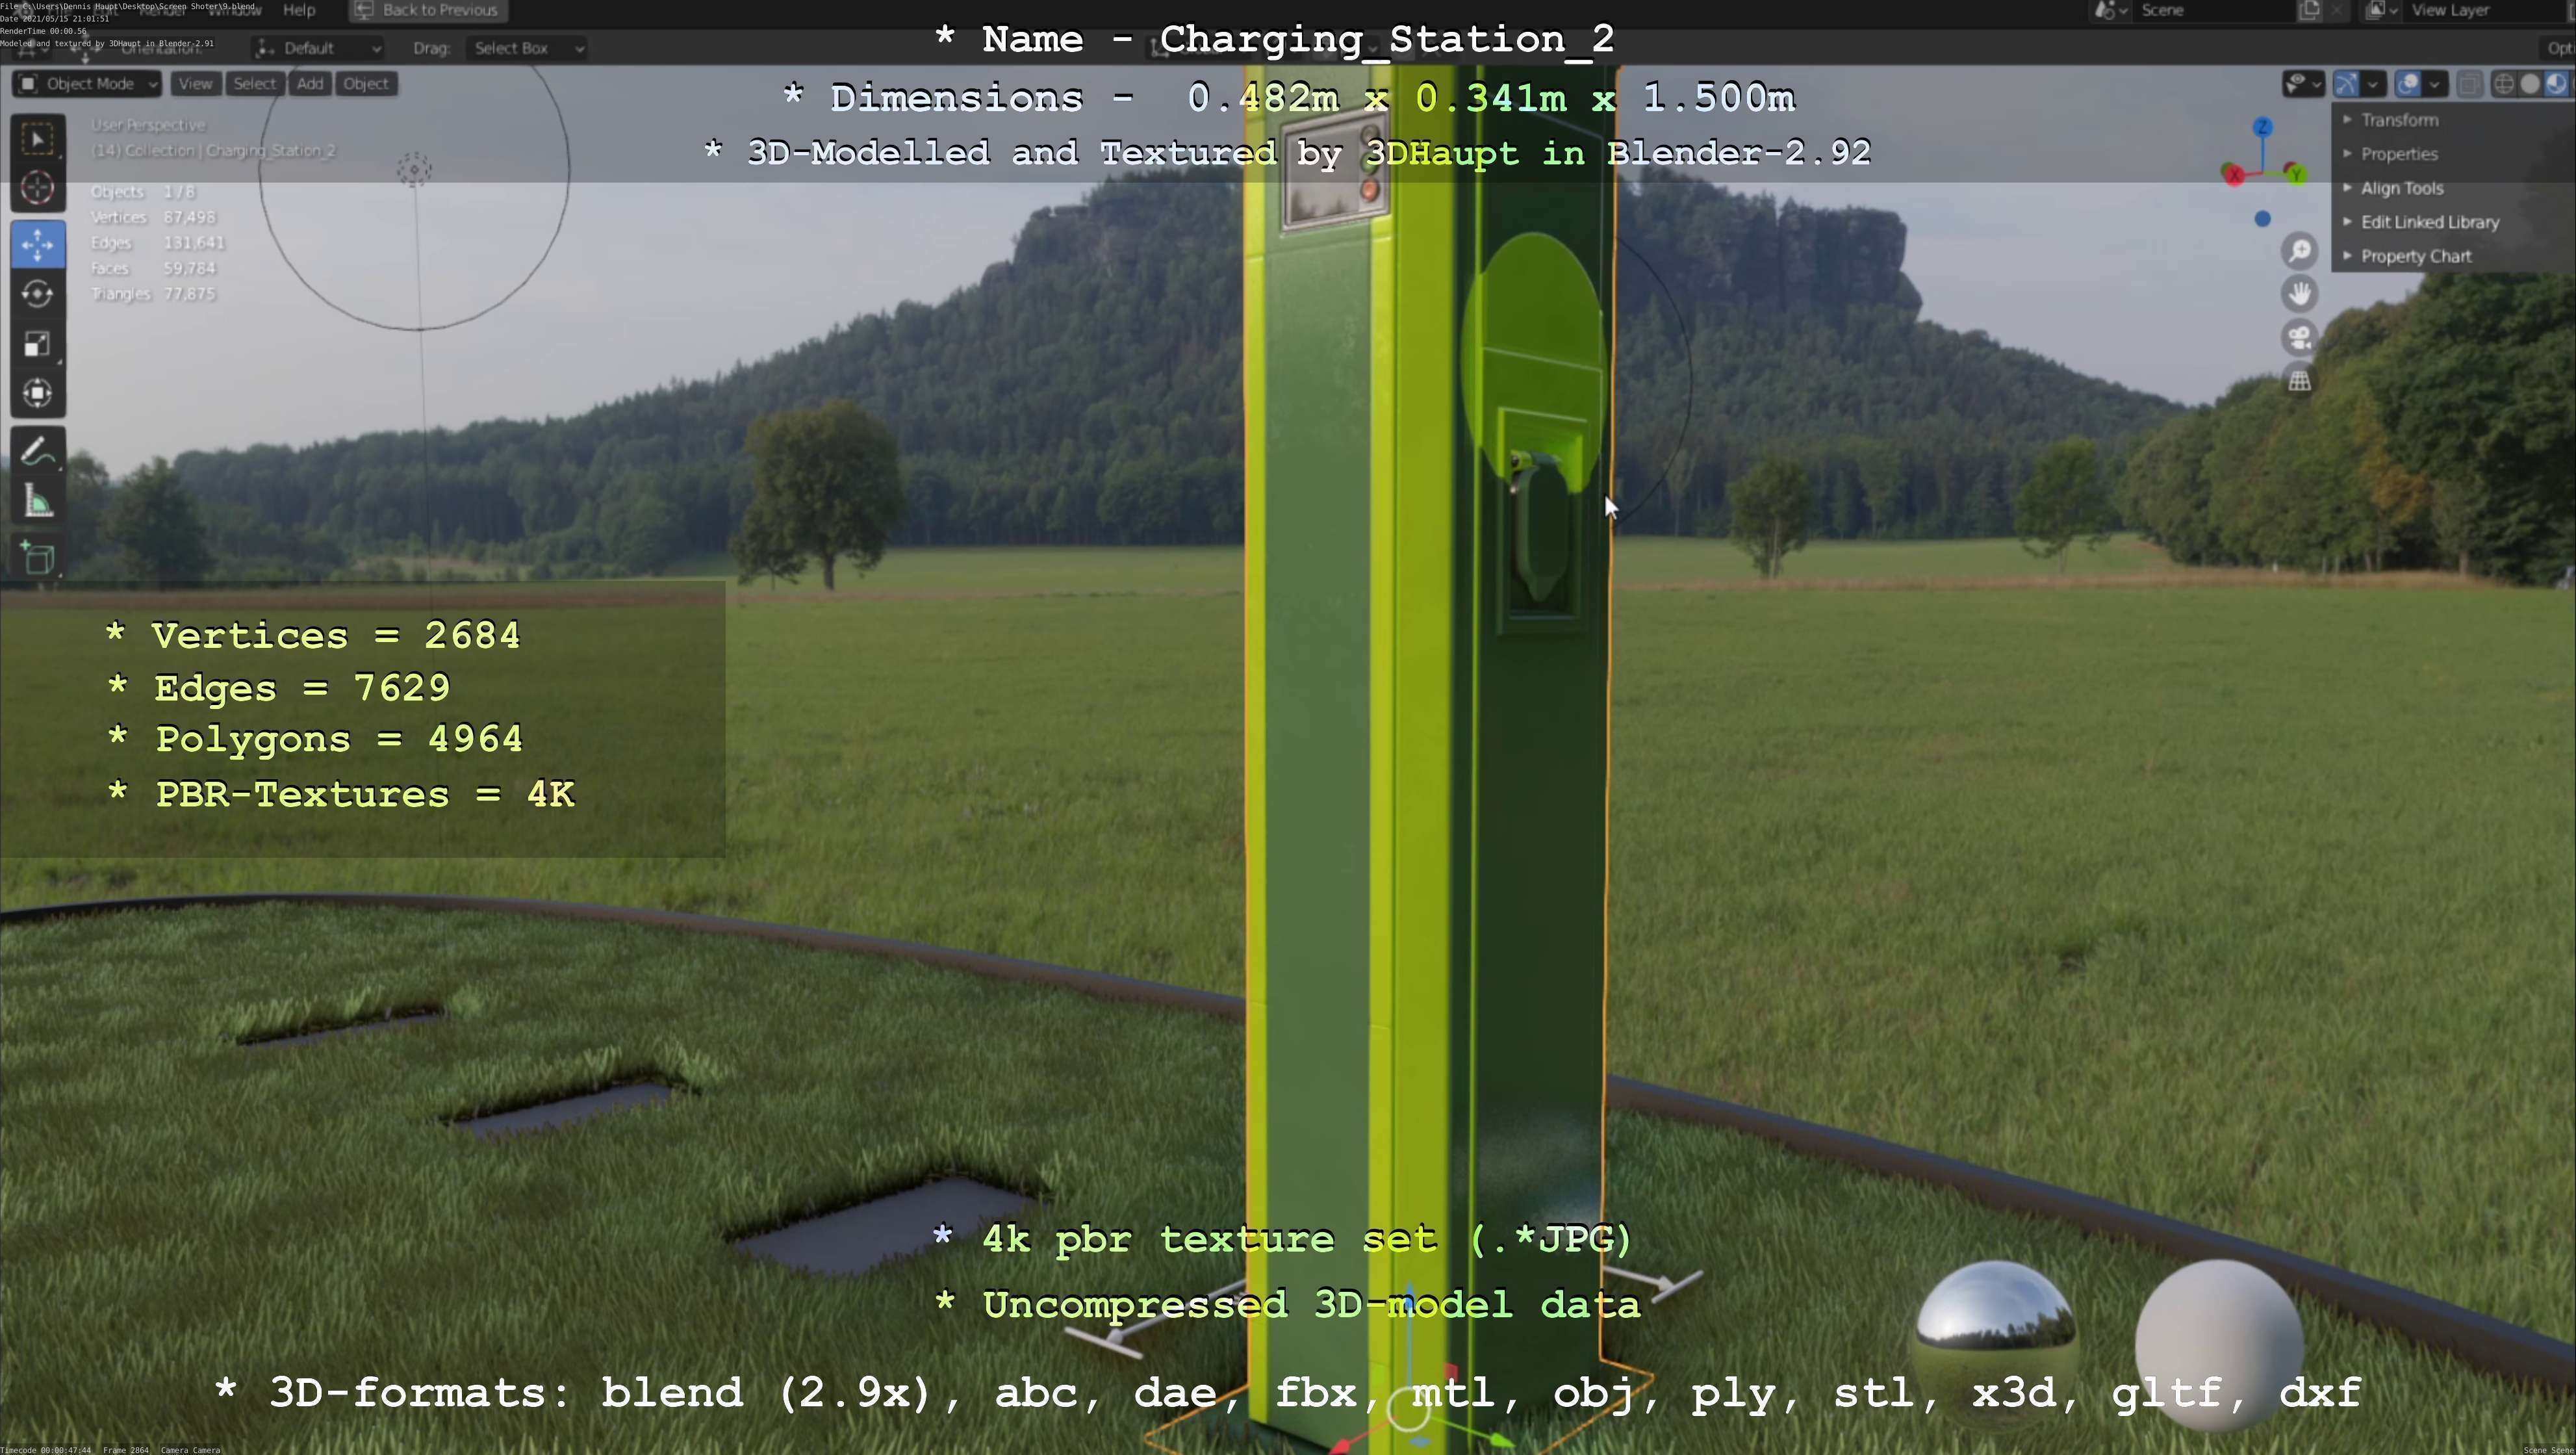
Task: Select the Scale tool
Action: 38,344
